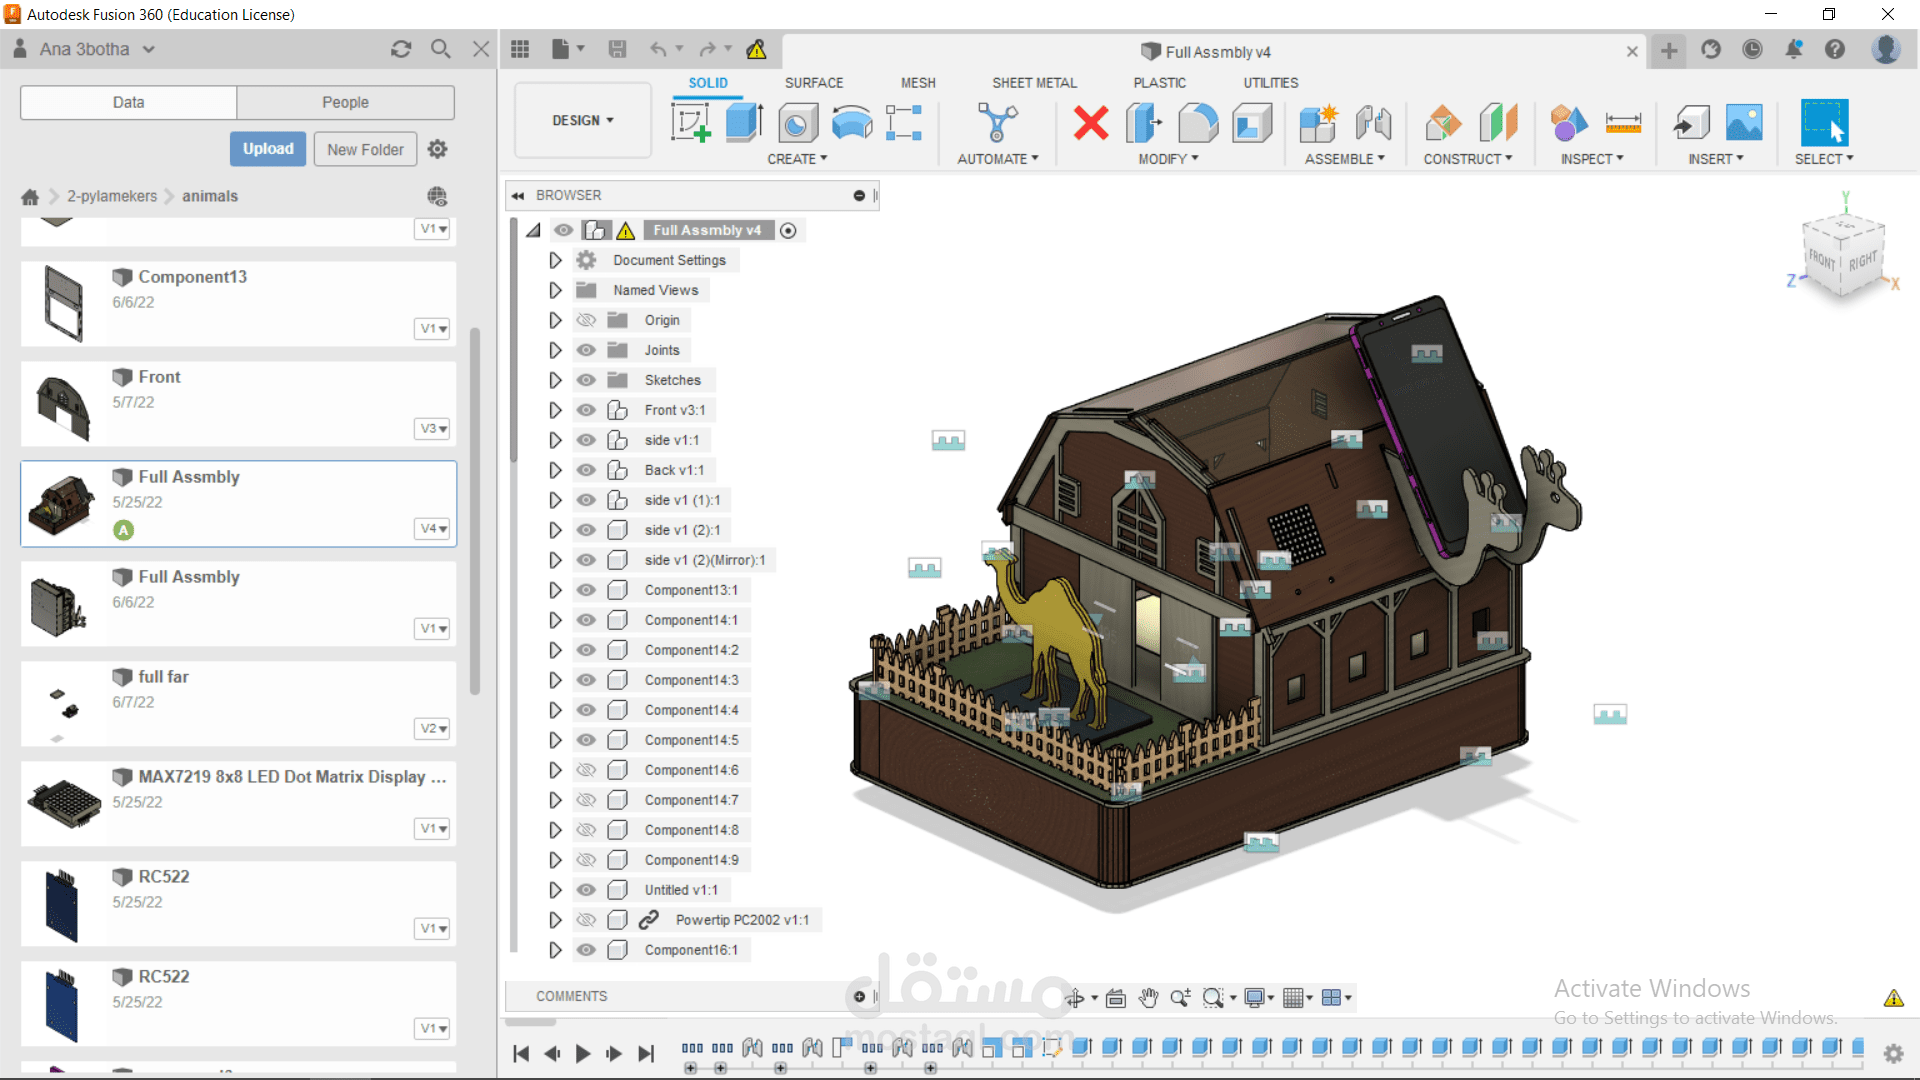Select the Joint tool in Assemble
Screen dimensions: 1920x1080
click(1373, 123)
